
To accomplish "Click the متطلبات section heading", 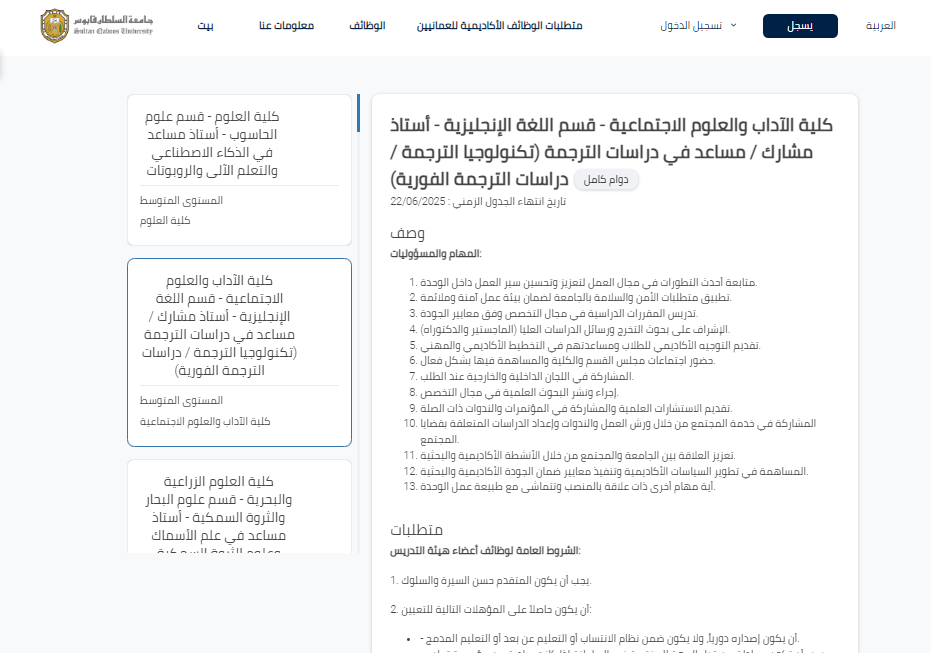I will coord(416,529).
